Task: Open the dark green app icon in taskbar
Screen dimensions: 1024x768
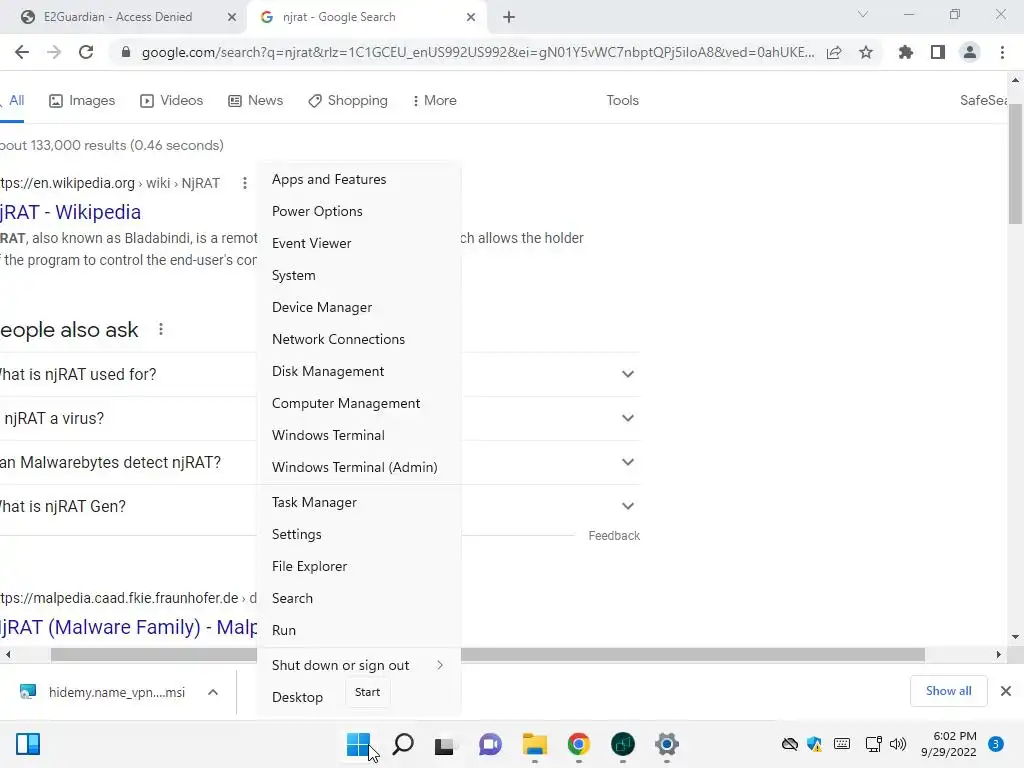Action: pyautogui.click(x=623, y=744)
